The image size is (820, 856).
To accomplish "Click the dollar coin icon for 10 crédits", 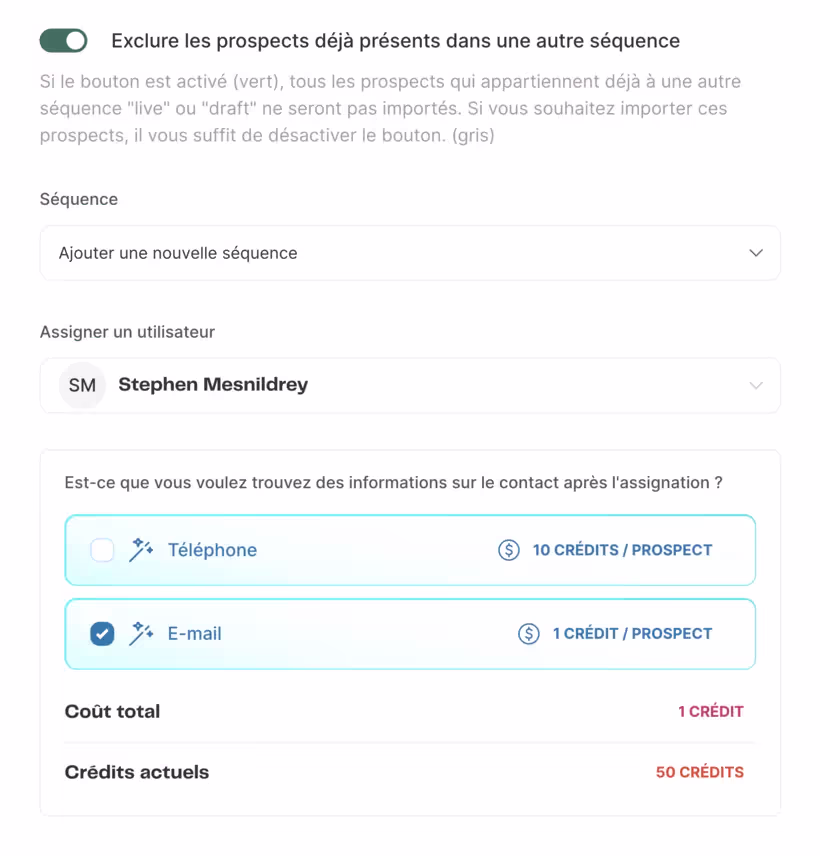I will click(509, 550).
